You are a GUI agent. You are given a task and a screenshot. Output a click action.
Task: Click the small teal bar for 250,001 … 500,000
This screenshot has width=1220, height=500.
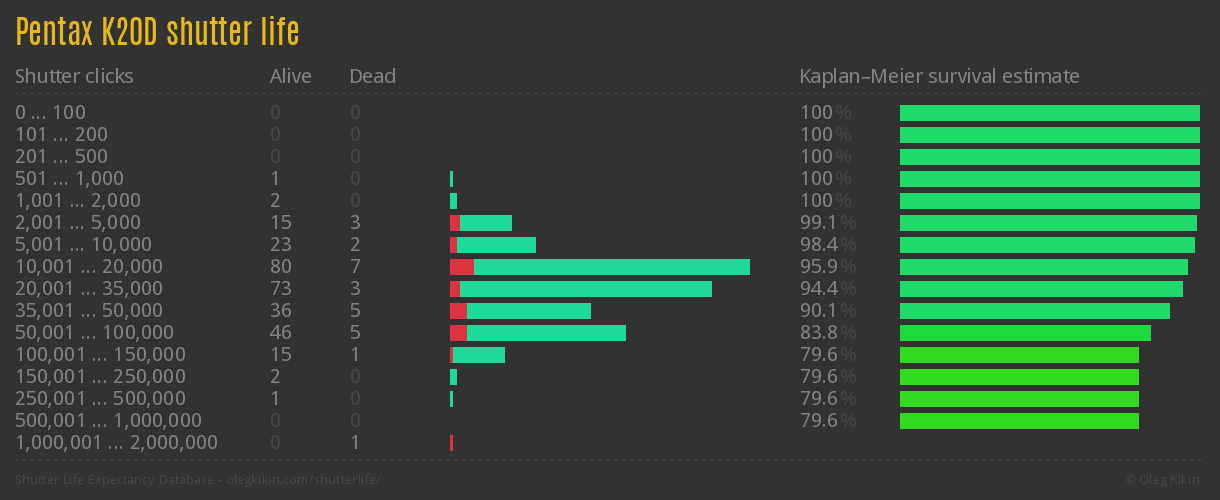tap(451, 399)
